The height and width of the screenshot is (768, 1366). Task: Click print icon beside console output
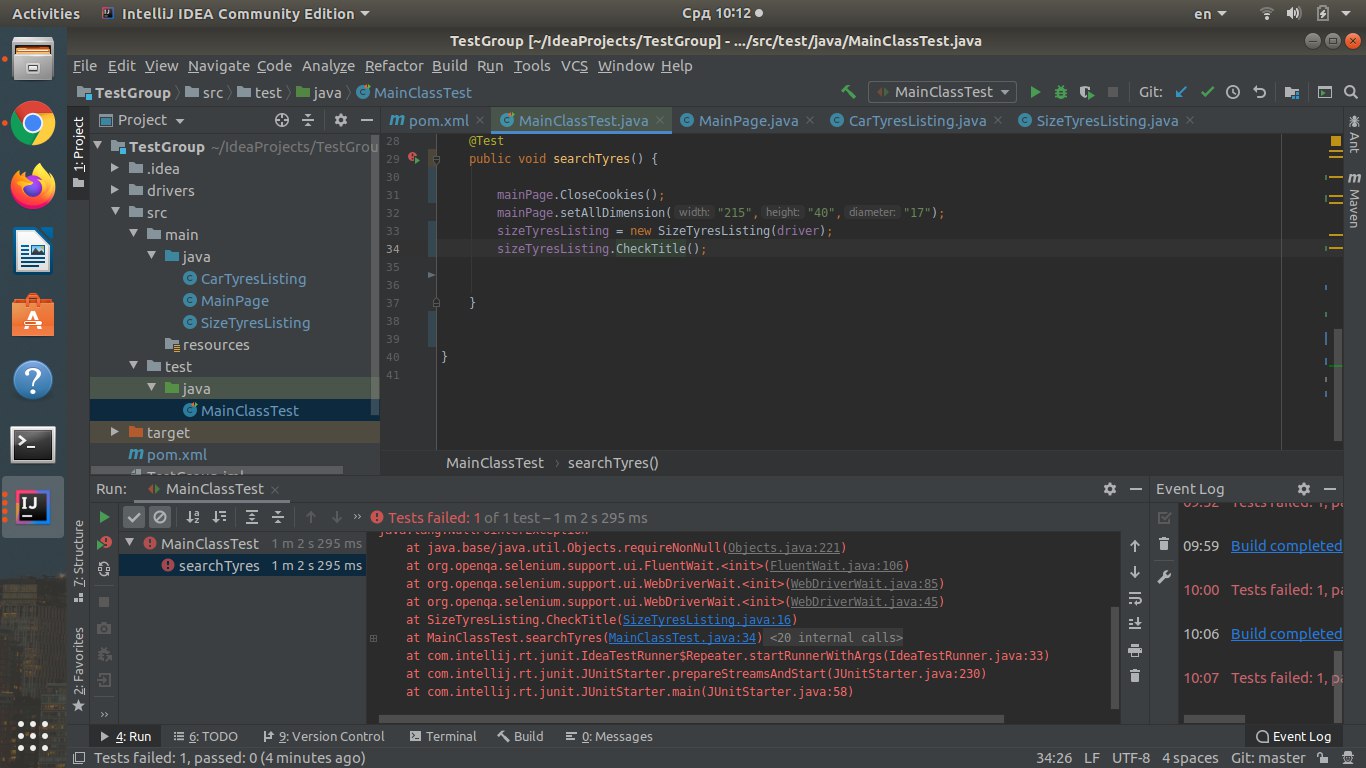pyautogui.click(x=1134, y=650)
